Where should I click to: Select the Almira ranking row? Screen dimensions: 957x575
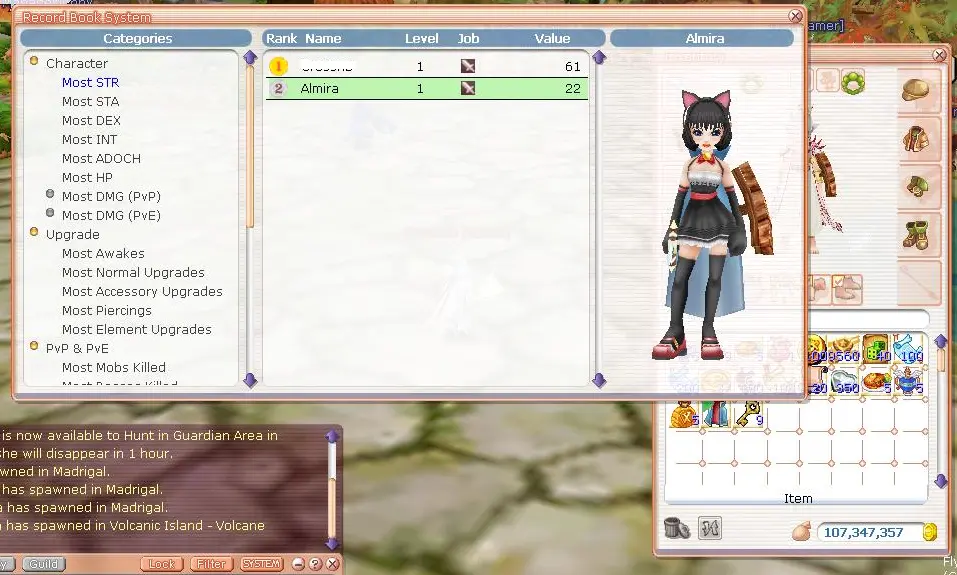coord(427,89)
